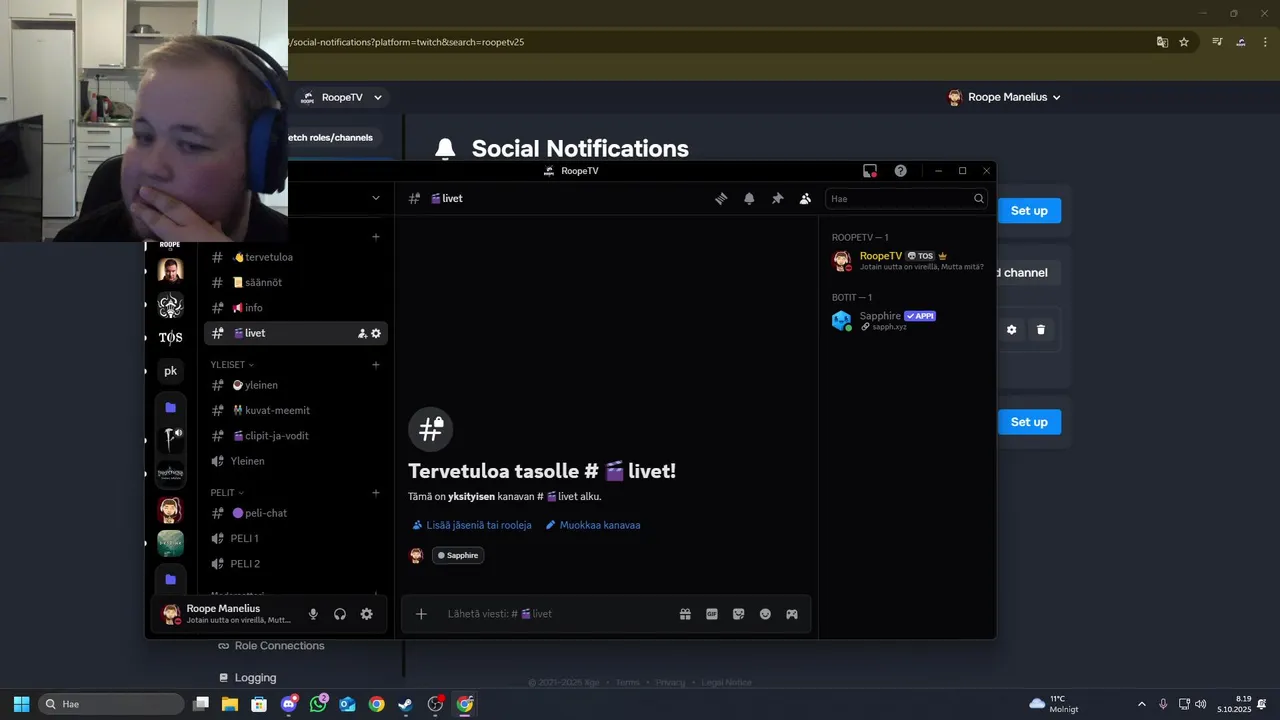Collapse the YLEISET category
The image size is (1280, 720).
pos(232,365)
